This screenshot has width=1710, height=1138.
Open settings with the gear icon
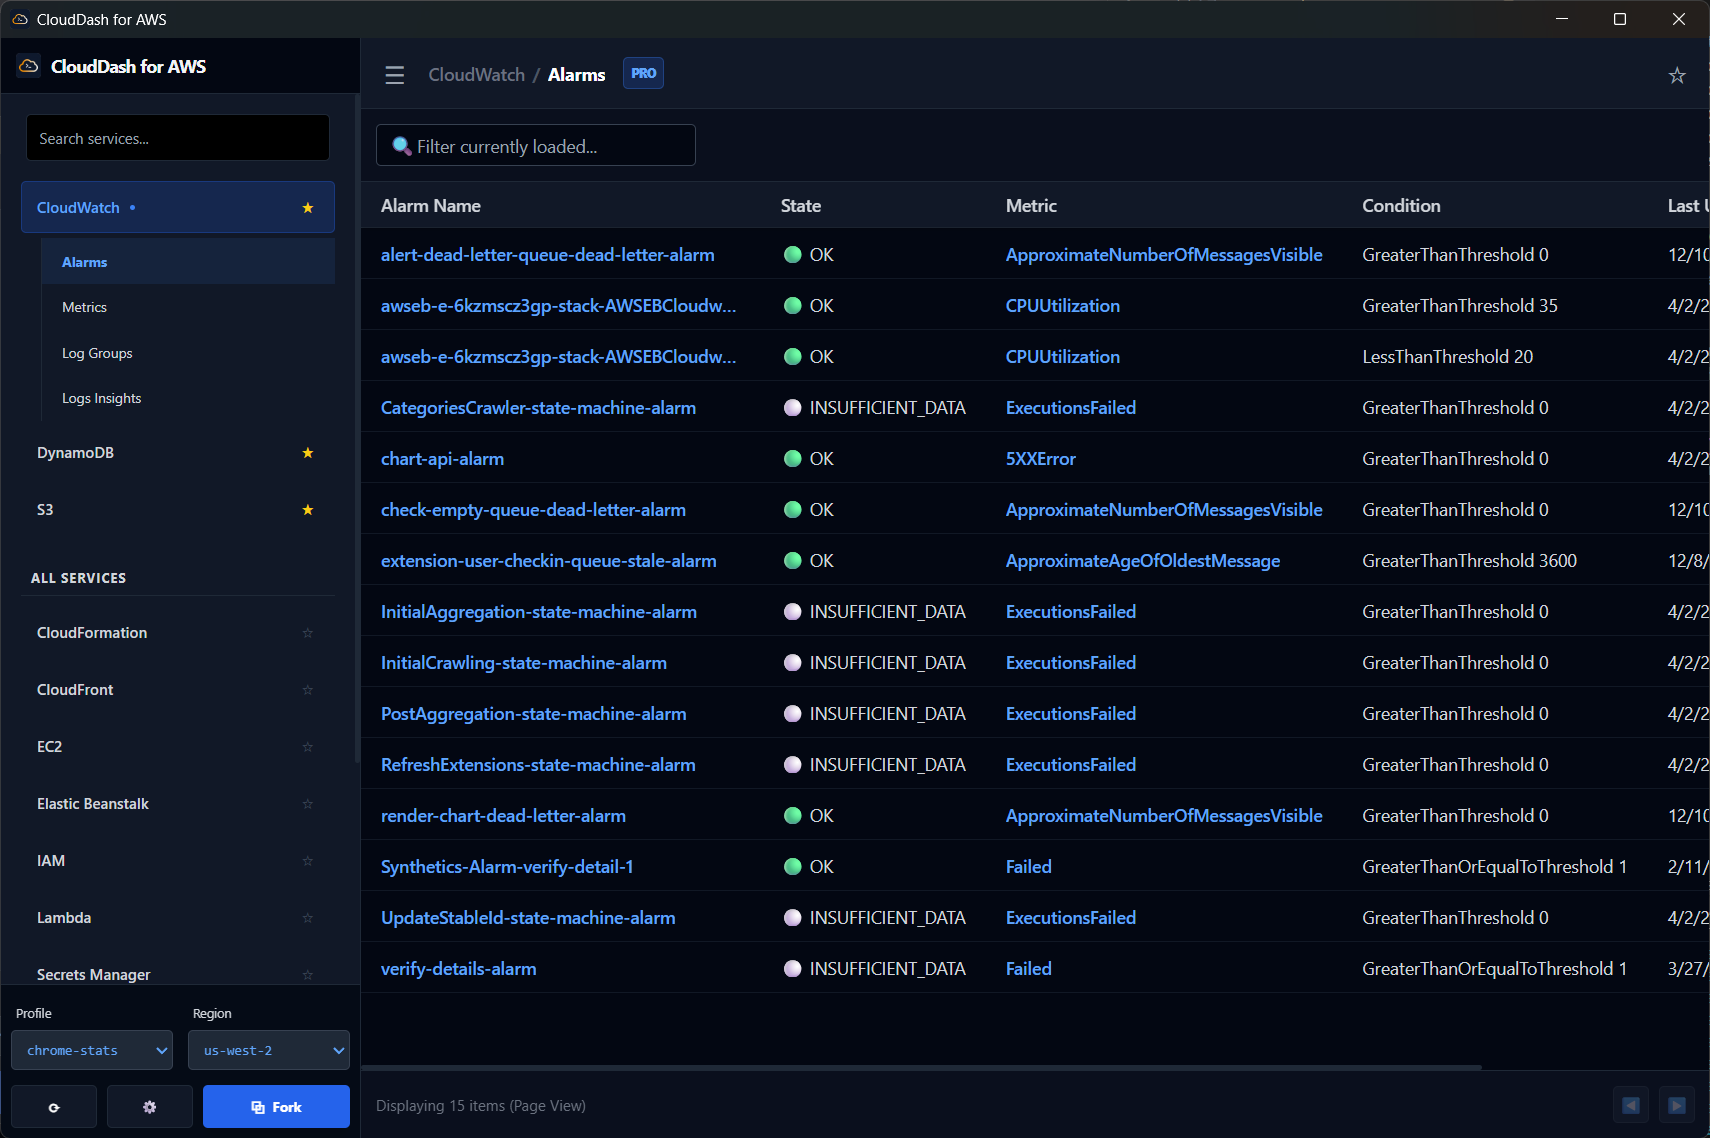tap(149, 1107)
